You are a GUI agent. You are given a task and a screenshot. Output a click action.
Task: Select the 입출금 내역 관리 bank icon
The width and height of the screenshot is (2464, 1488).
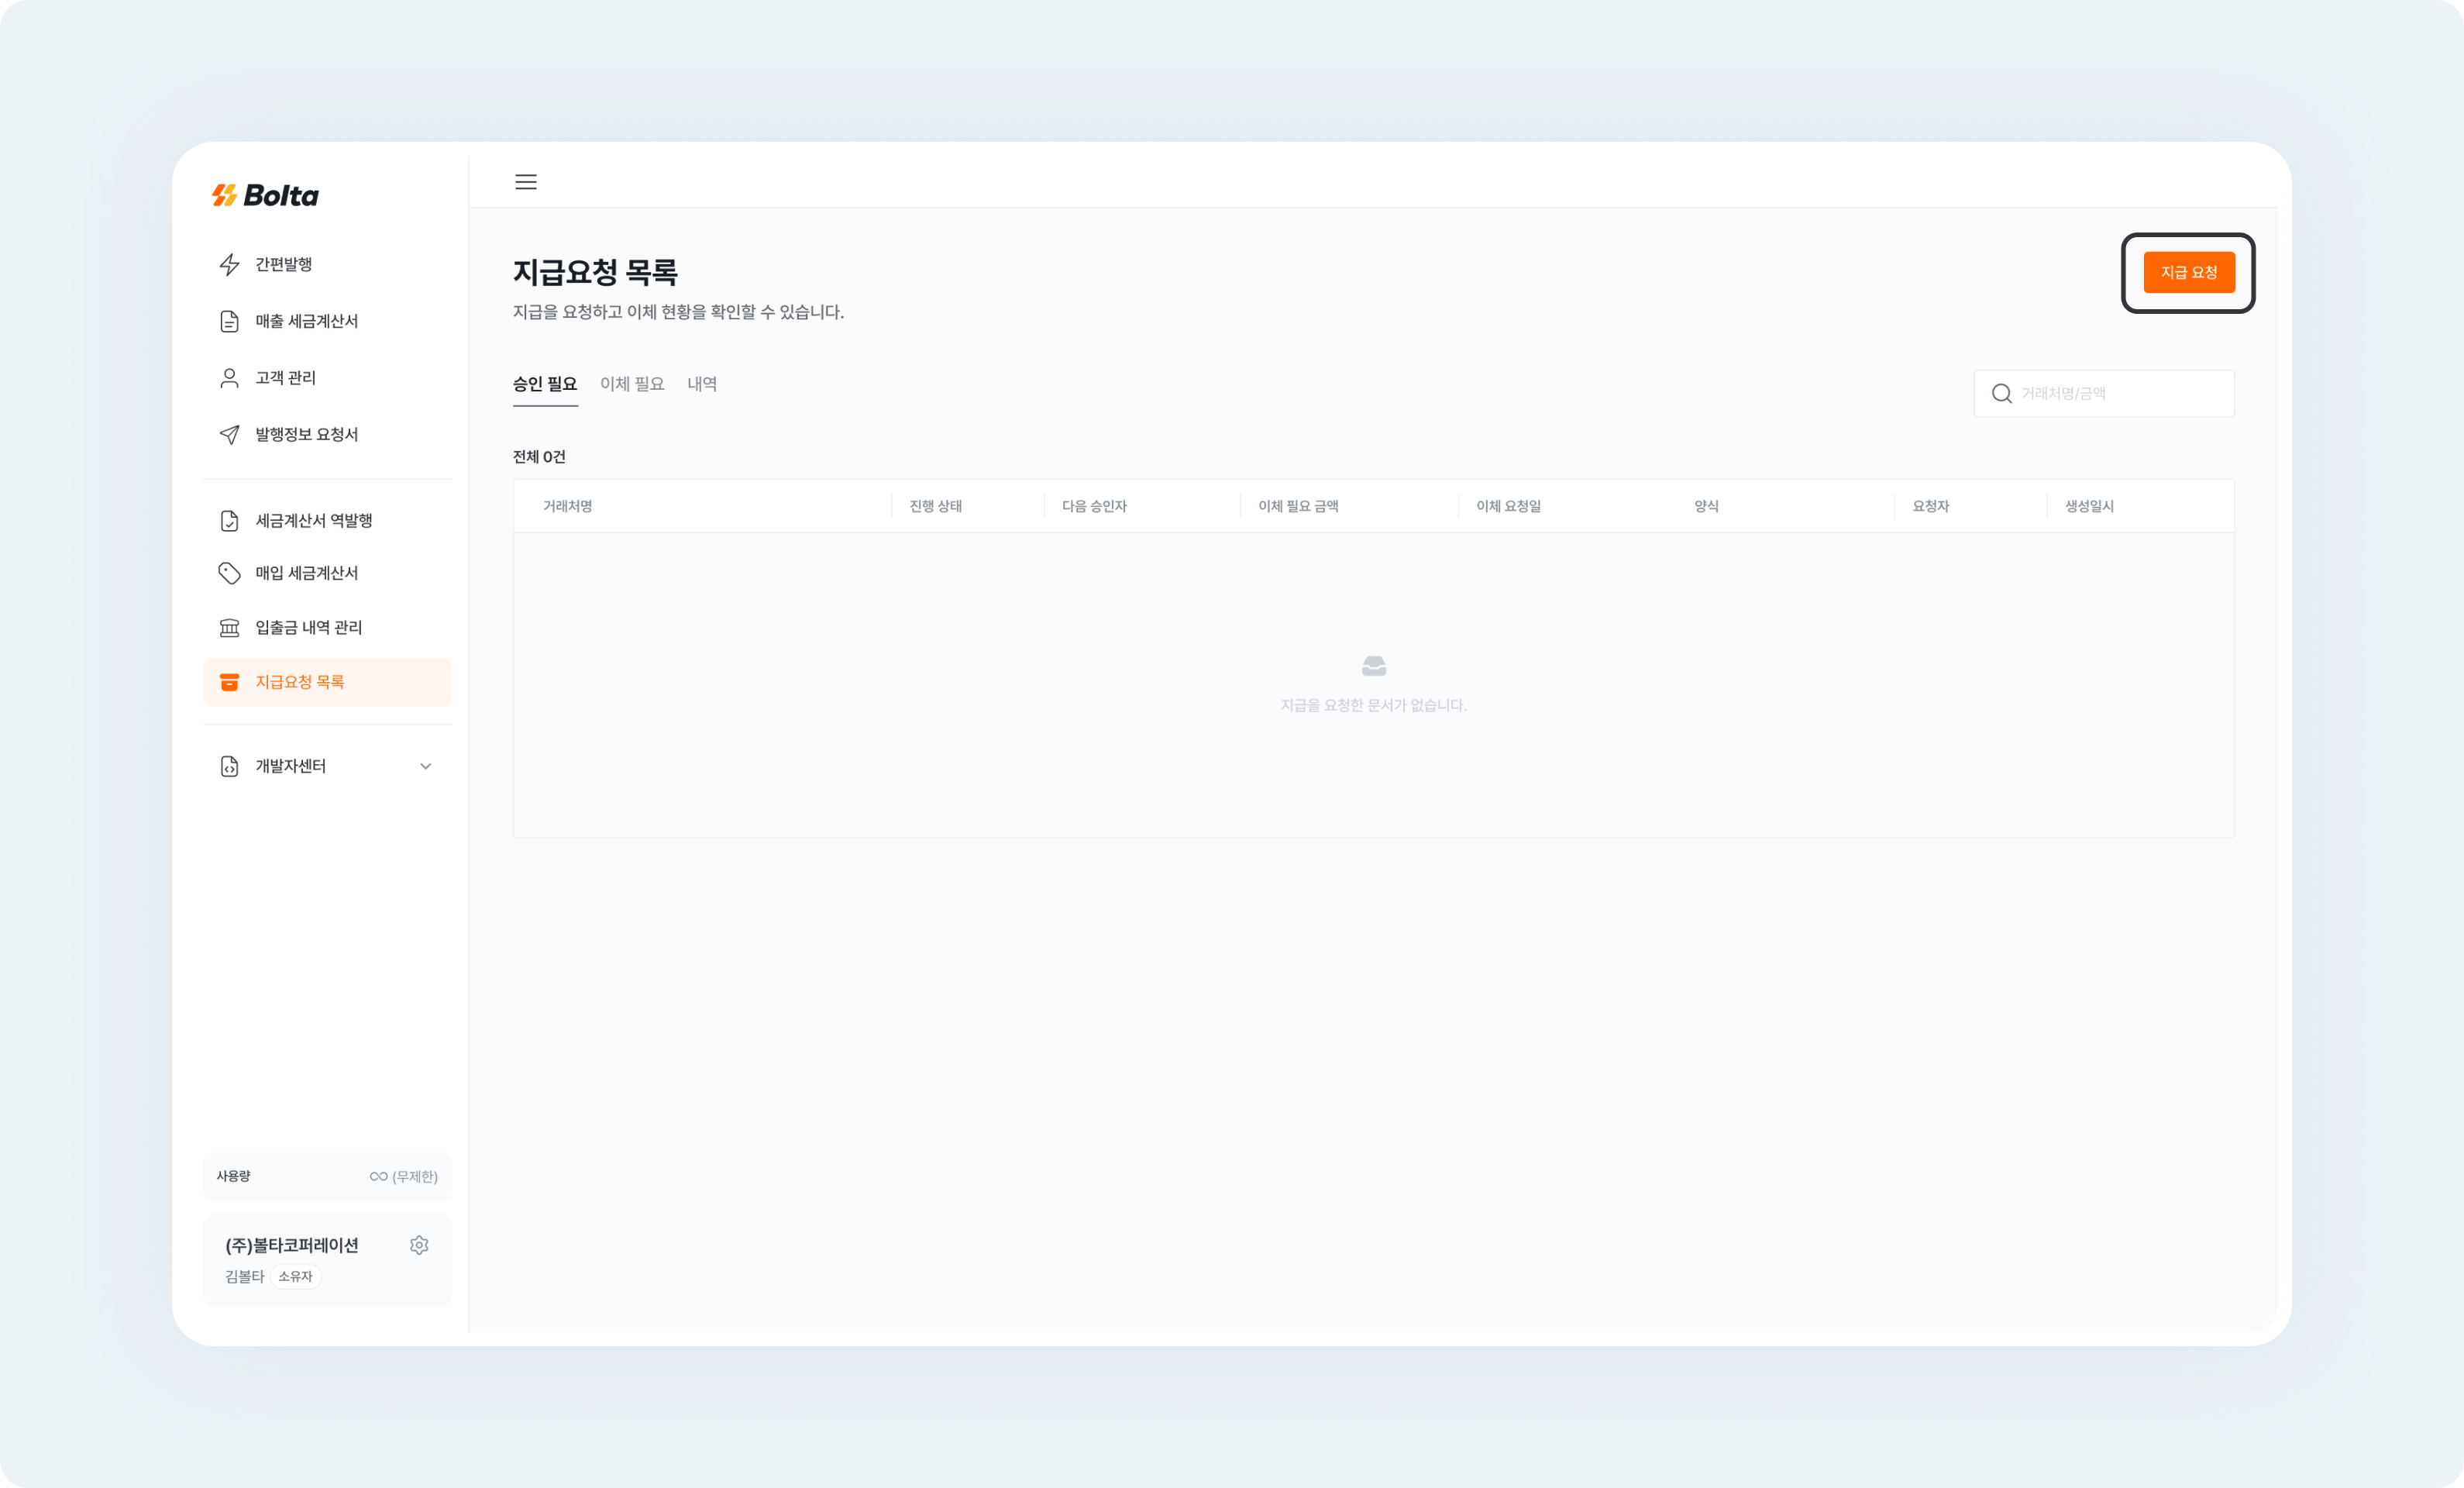tap(229, 627)
